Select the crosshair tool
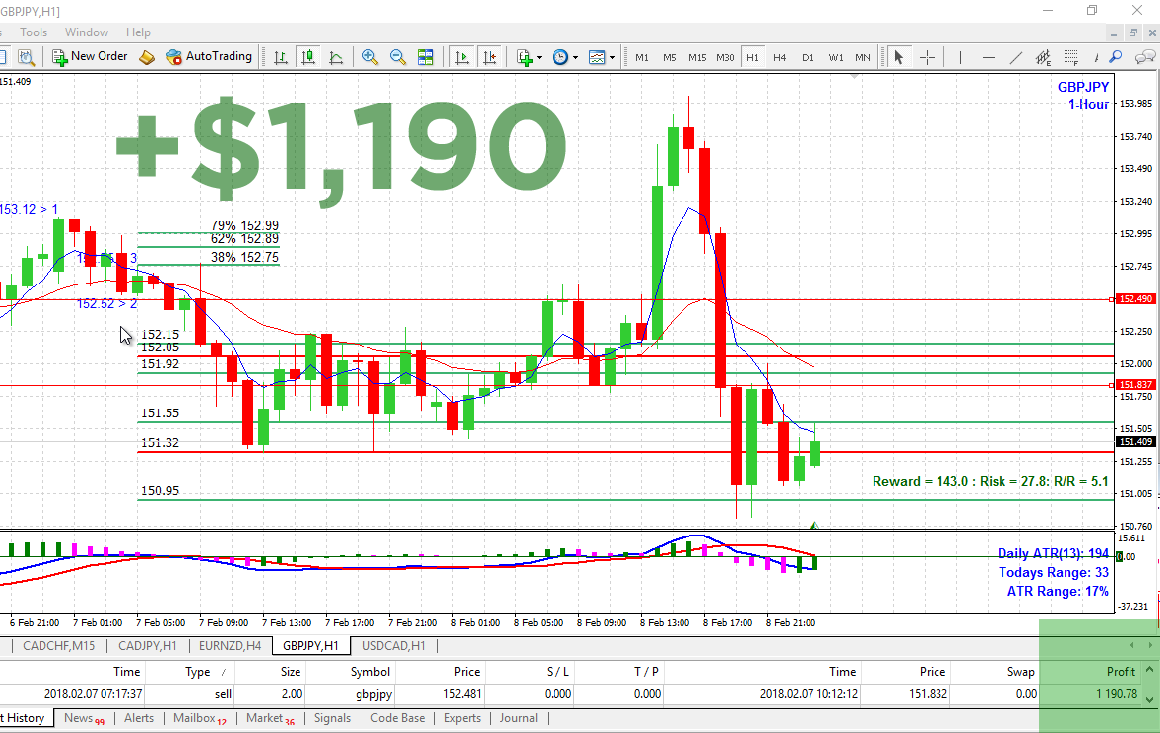 (x=927, y=57)
